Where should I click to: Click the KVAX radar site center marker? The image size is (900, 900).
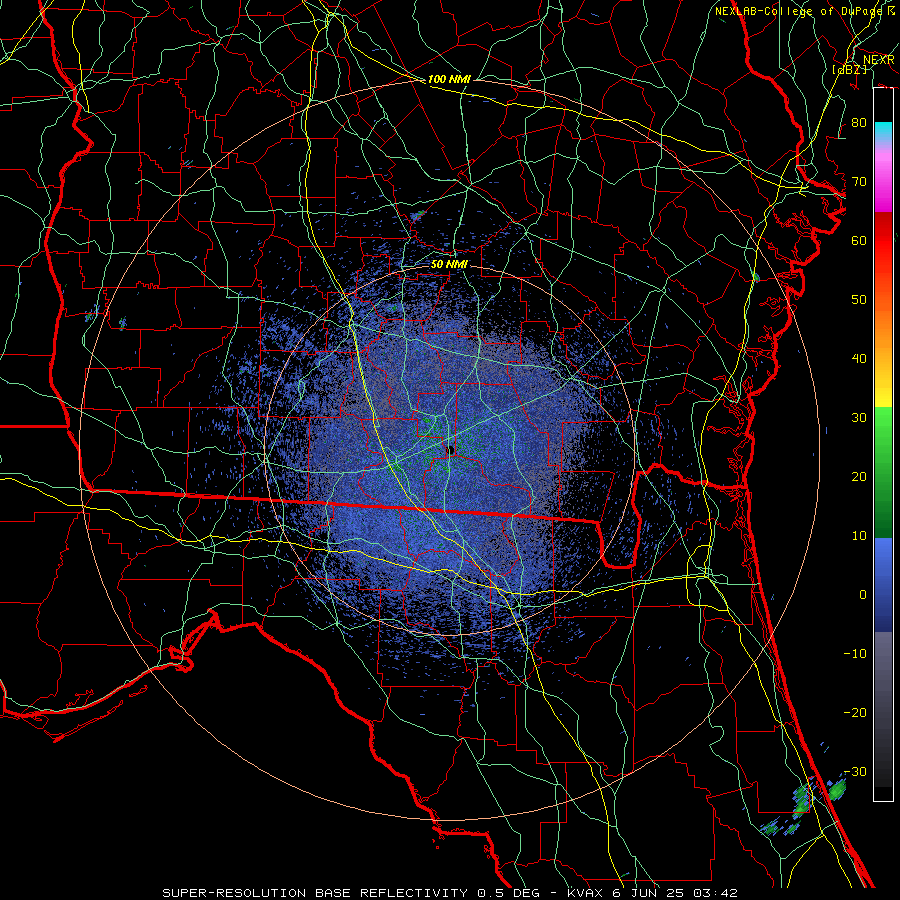click(451, 449)
